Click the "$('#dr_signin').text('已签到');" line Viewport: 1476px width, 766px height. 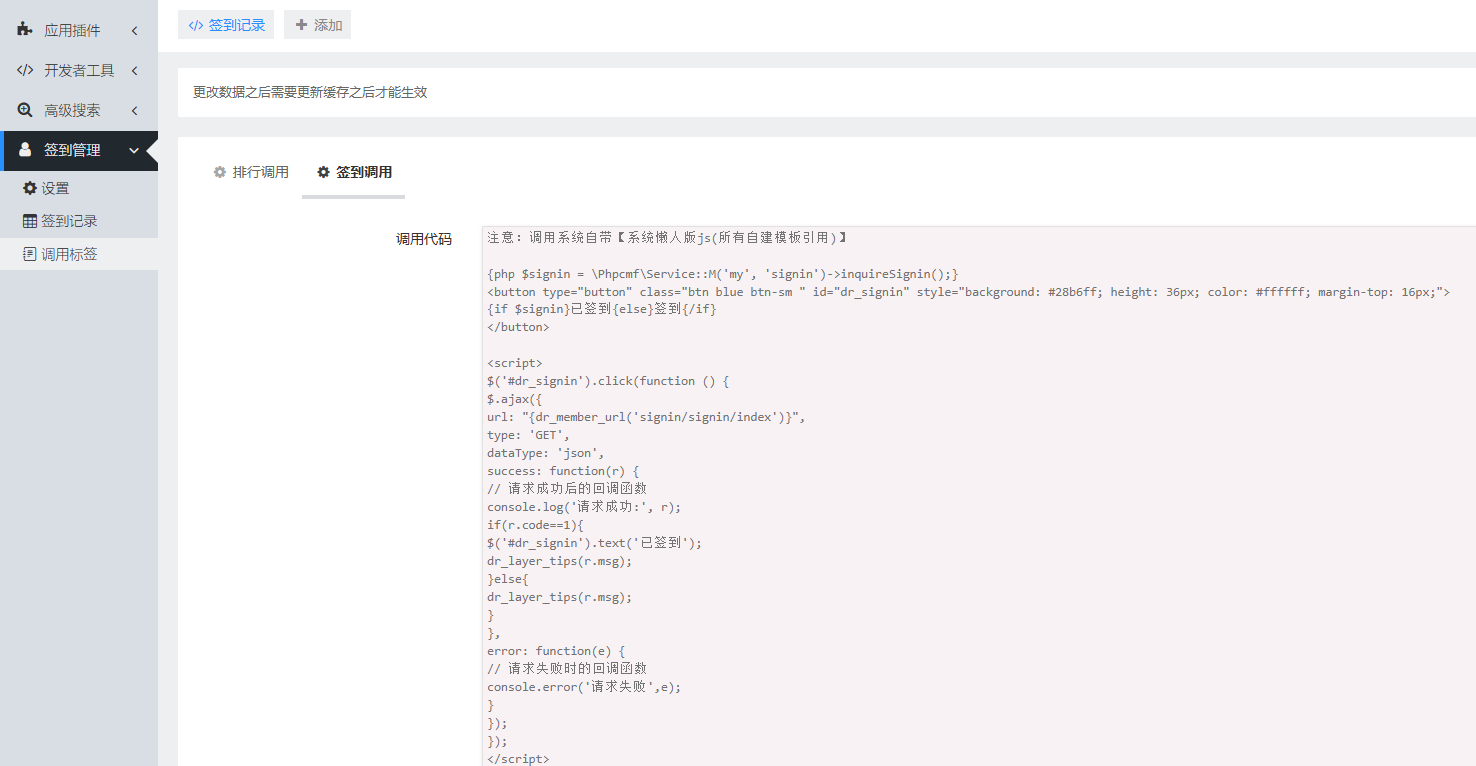coord(595,543)
